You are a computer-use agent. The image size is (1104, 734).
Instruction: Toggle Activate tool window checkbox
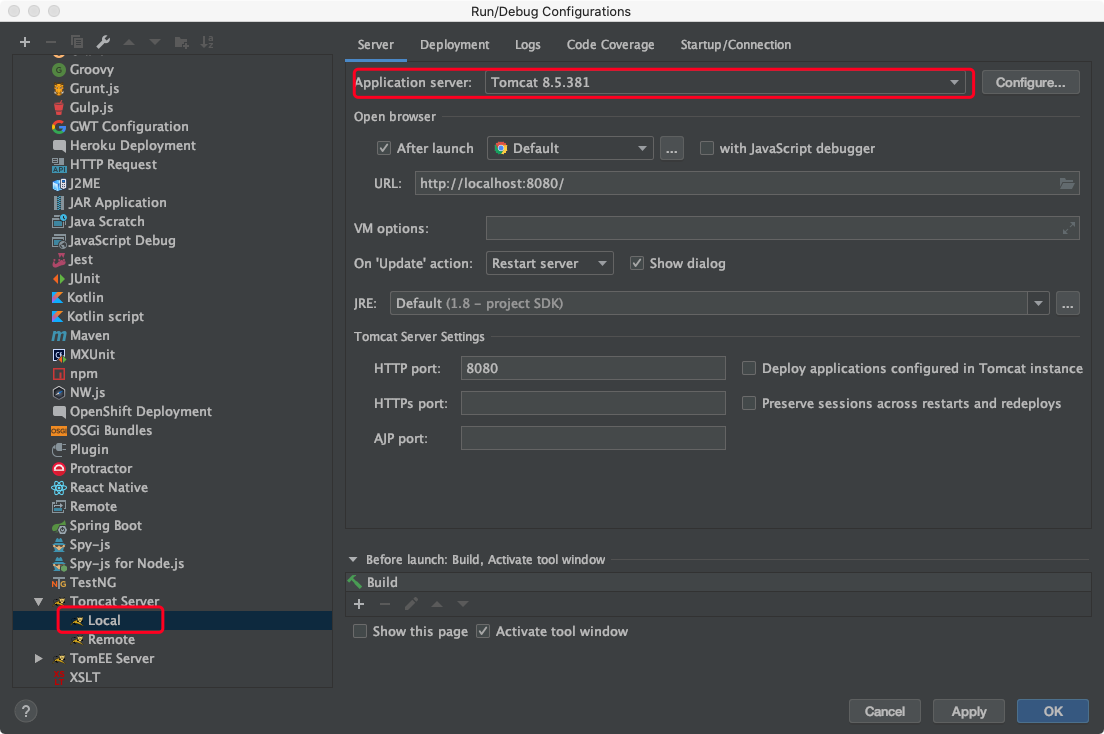[x=483, y=632]
